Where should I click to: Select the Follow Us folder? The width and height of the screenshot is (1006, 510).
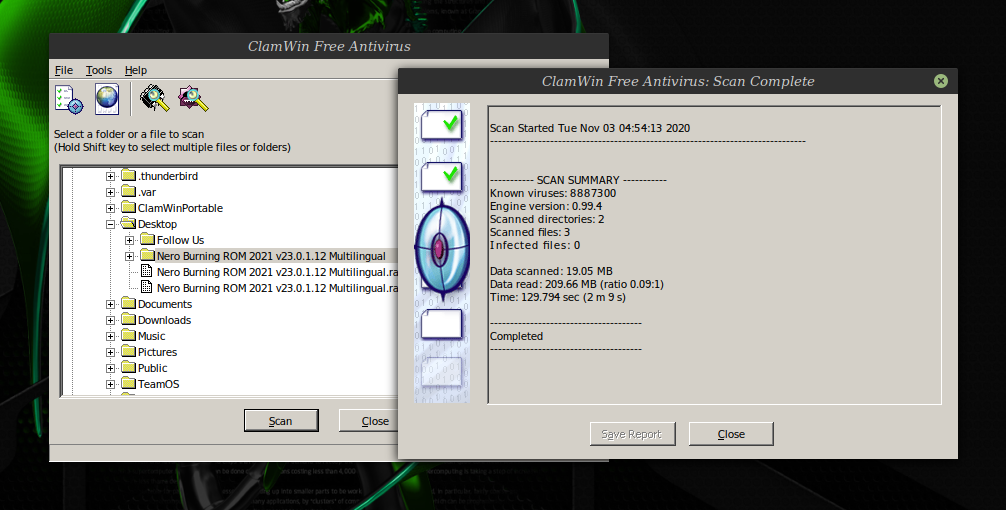tap(180, 240)
